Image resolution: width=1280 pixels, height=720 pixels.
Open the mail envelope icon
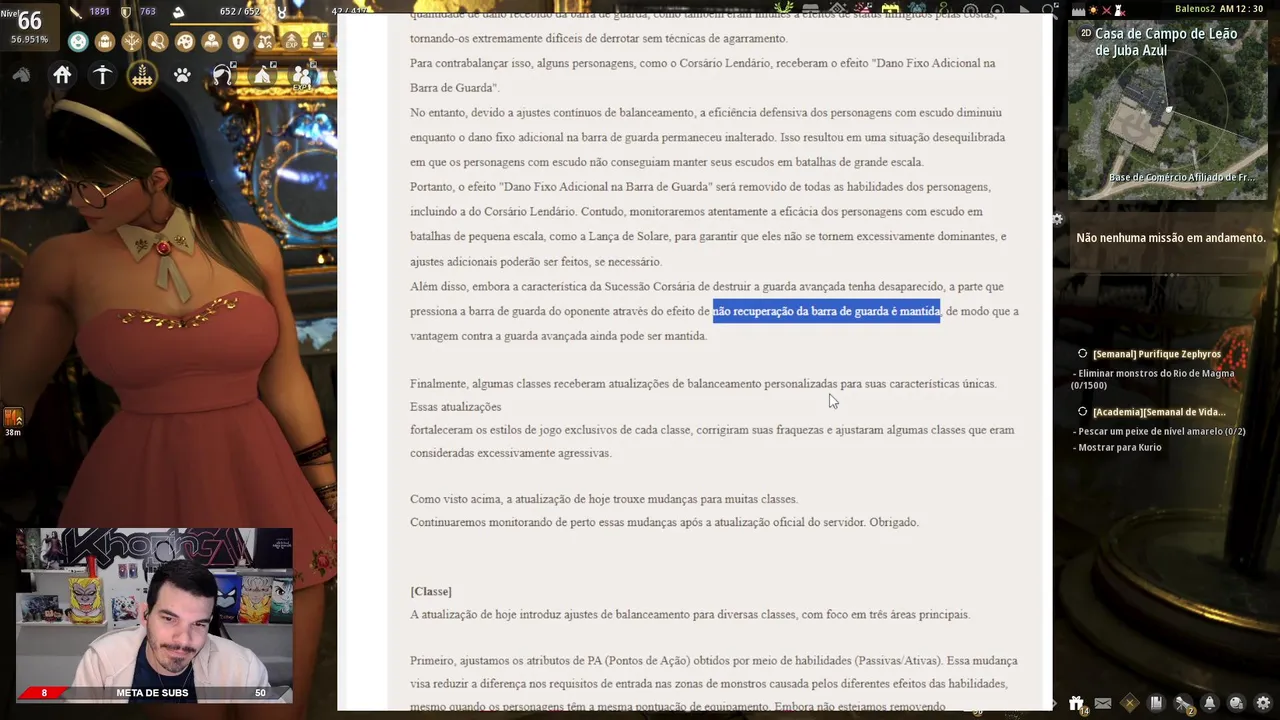(1103, 704)
